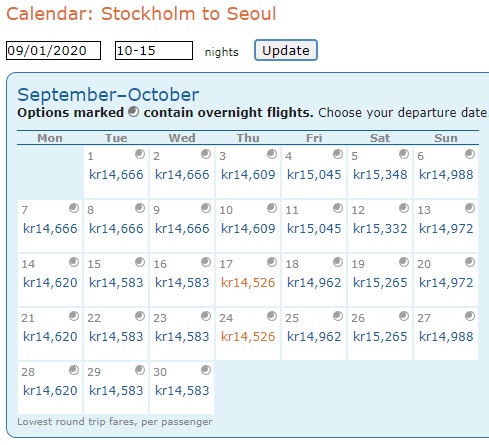Choose kr15,348 fare on September 5

coord(380,175)
